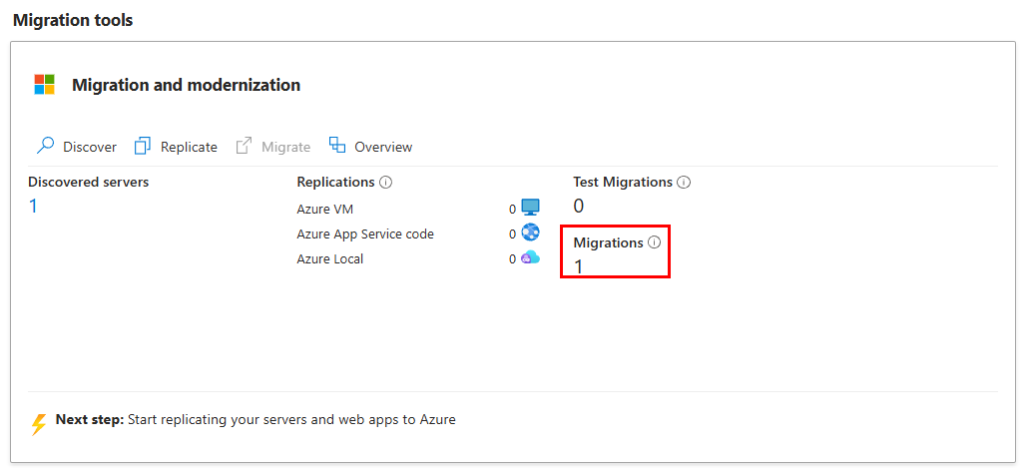Click the Azure Local replication count 0

513,259
